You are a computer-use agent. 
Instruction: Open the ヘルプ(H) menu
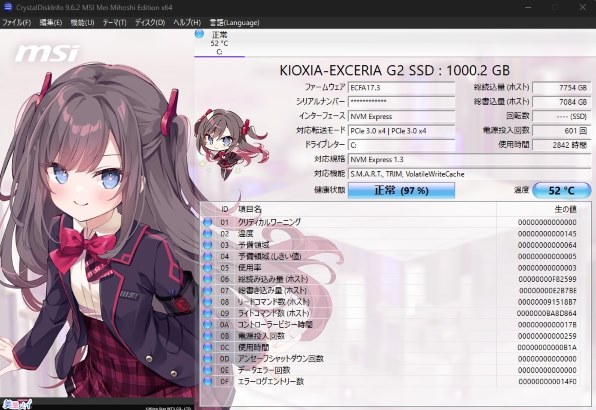pyautogui.click(x=187, y=22)
